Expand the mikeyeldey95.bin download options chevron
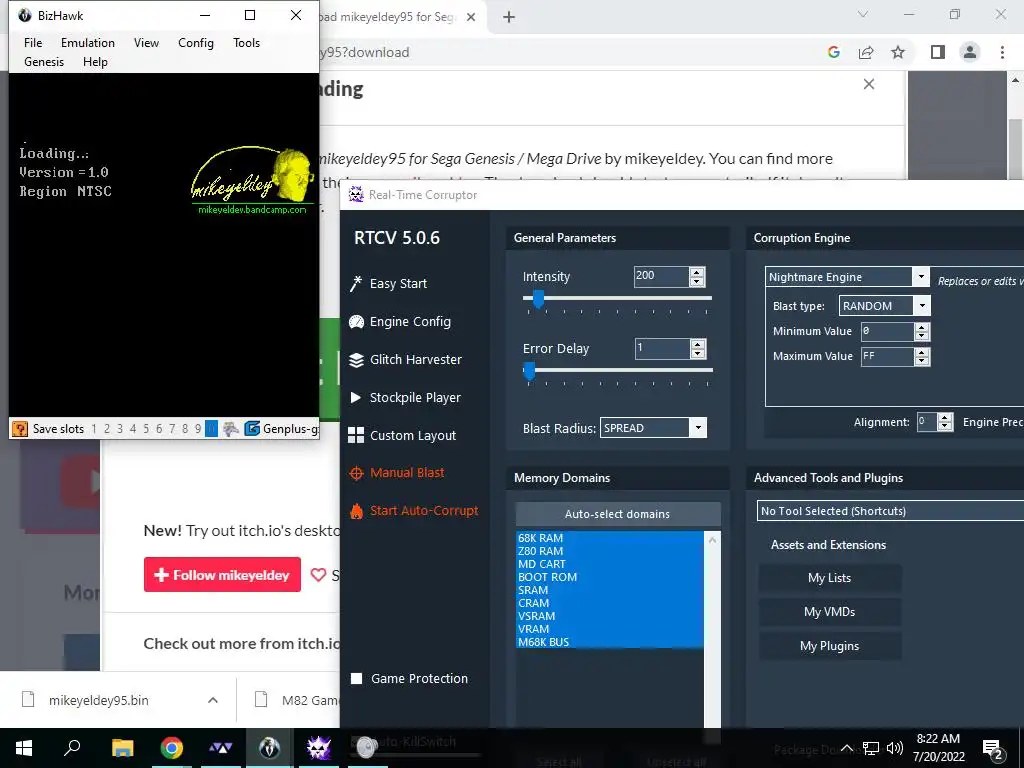The height and width of the screenshot is (768, 1024). [x=213, y=700]
